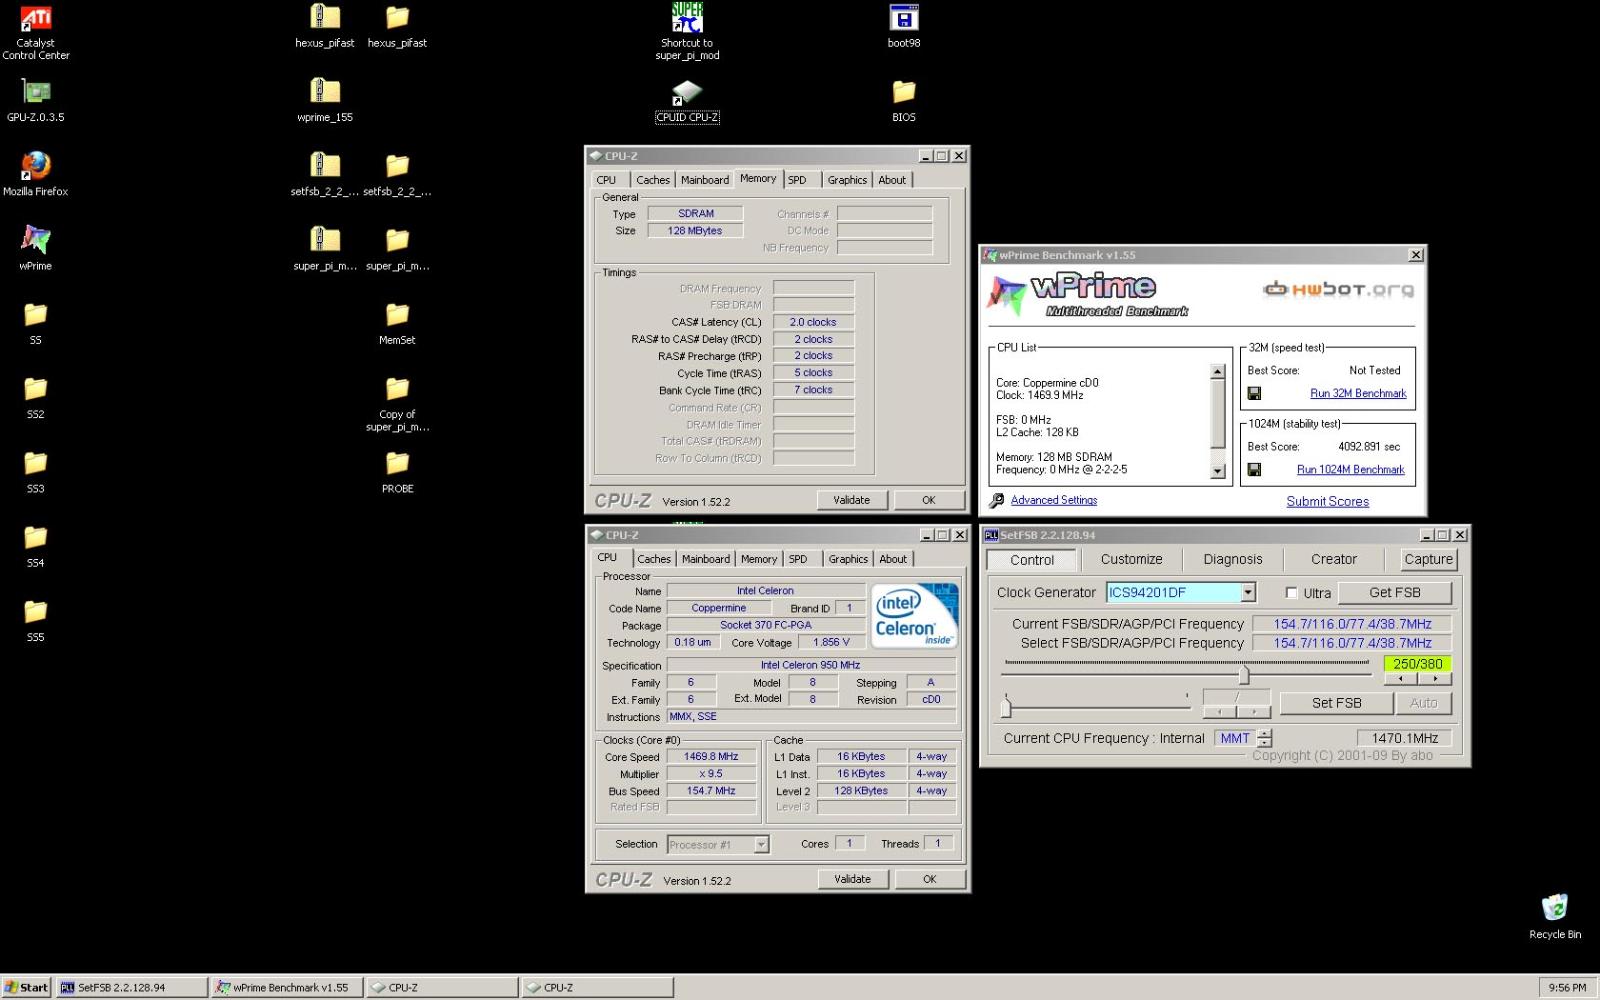The width and height of the screenshot is (1600, 1000).
Task: Click the scroll up arrow in CPU List
Action: point(1217,372)
